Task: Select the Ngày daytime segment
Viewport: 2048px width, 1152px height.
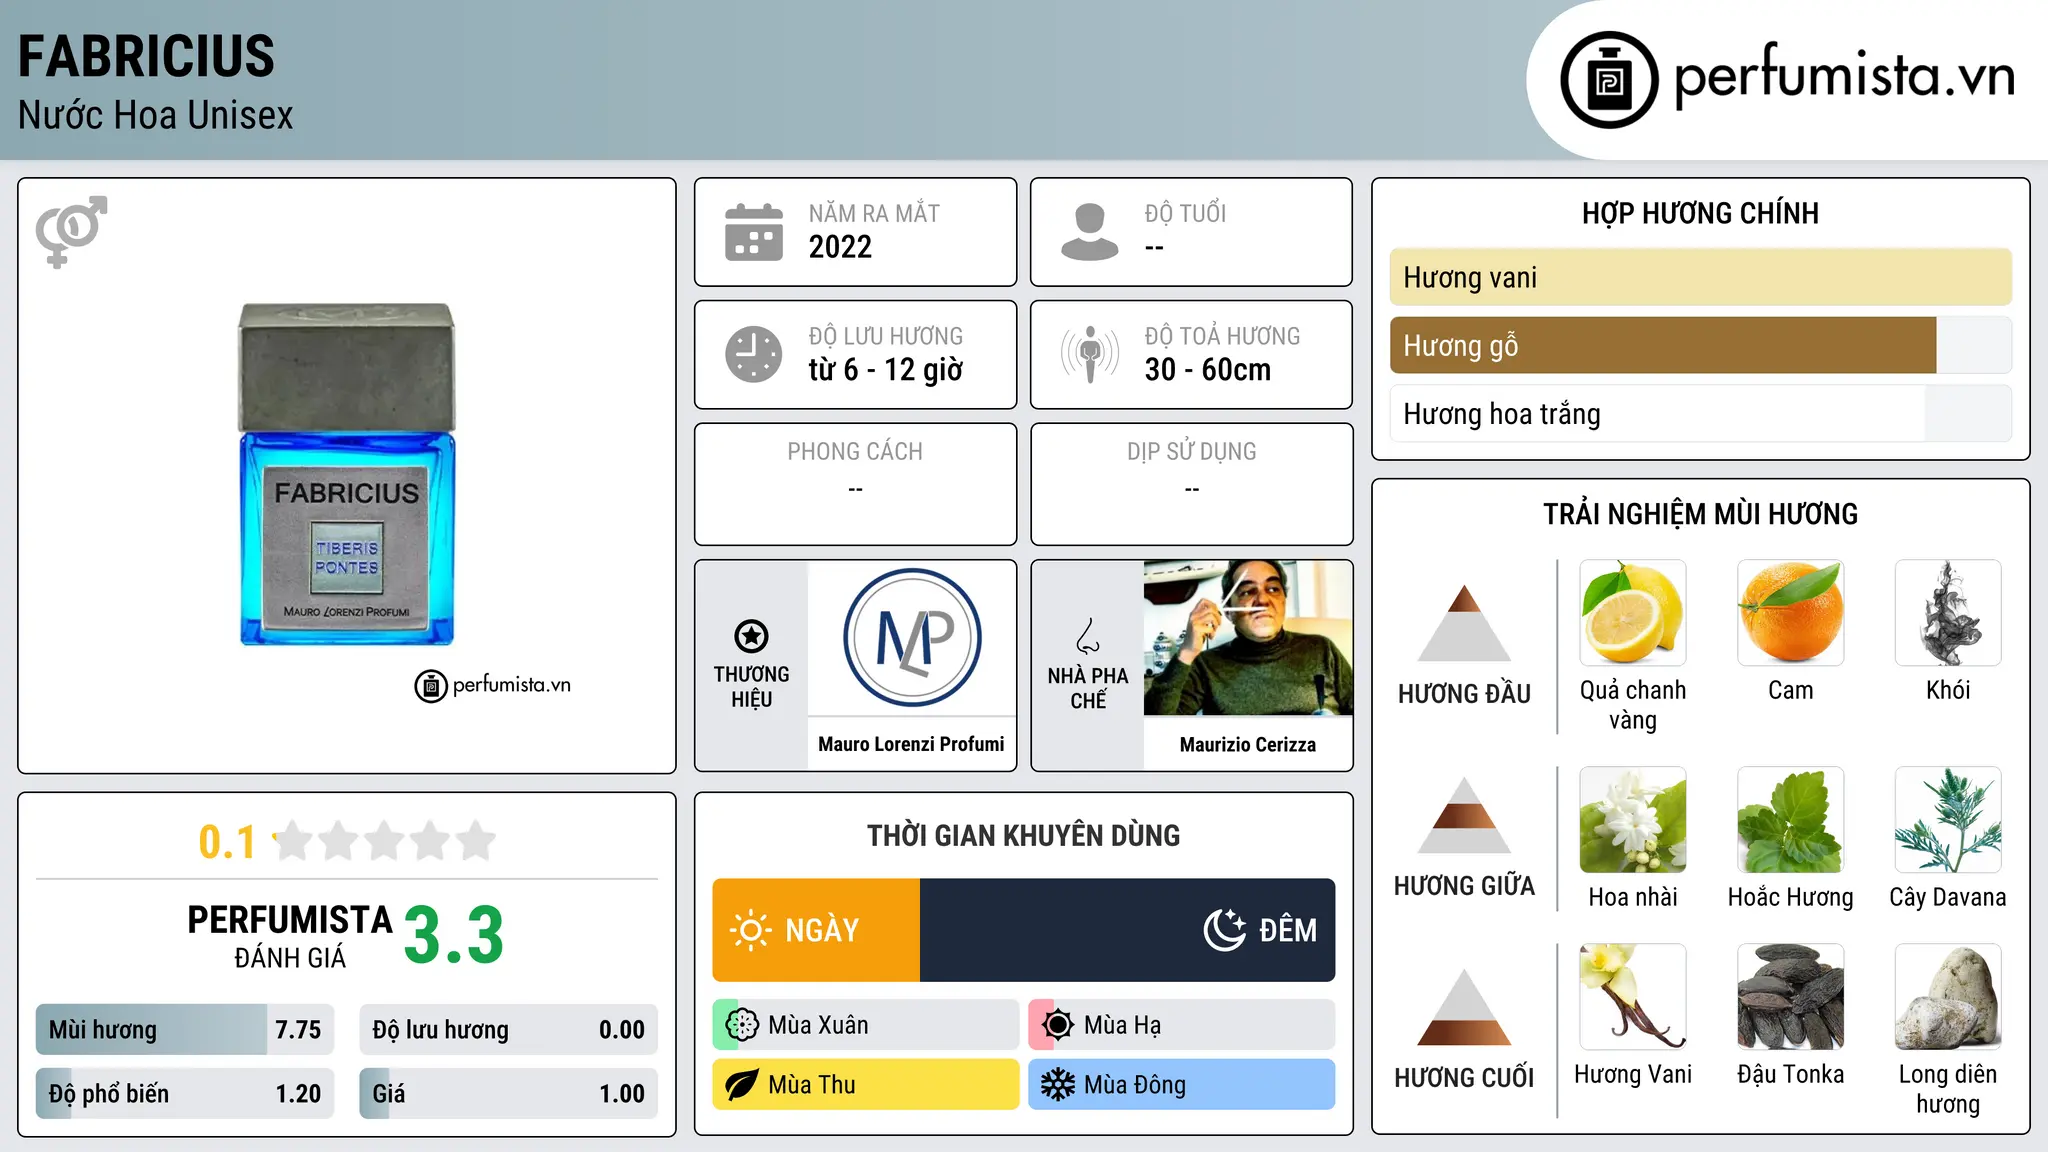Action: click(x=816, y=930)
